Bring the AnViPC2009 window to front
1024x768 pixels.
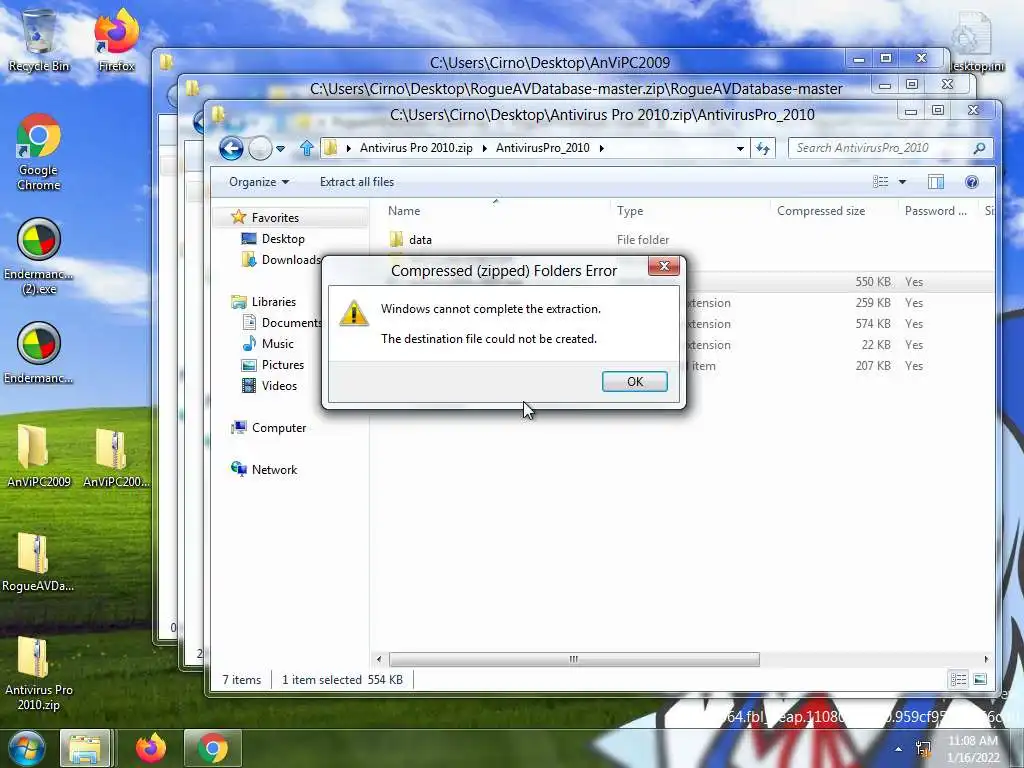tap(550, 63)
